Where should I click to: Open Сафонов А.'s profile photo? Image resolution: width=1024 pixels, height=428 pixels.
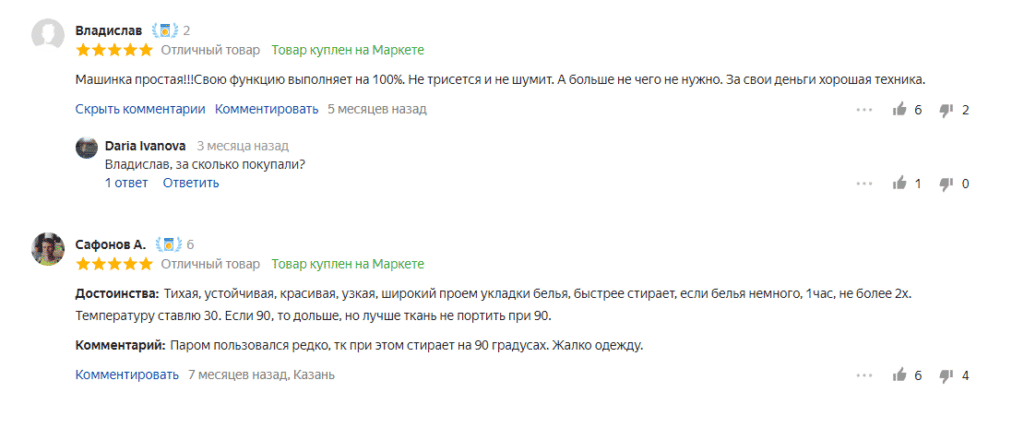48,249
